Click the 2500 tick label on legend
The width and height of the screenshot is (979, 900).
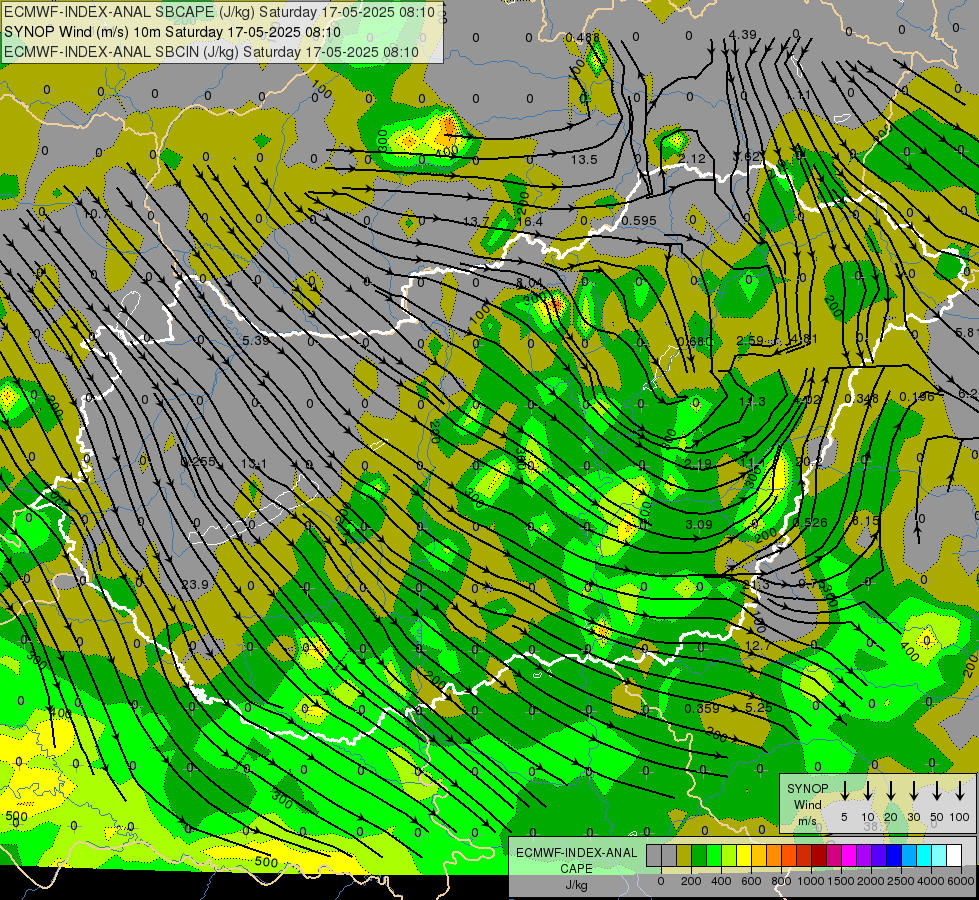click(x=901, y=881)
